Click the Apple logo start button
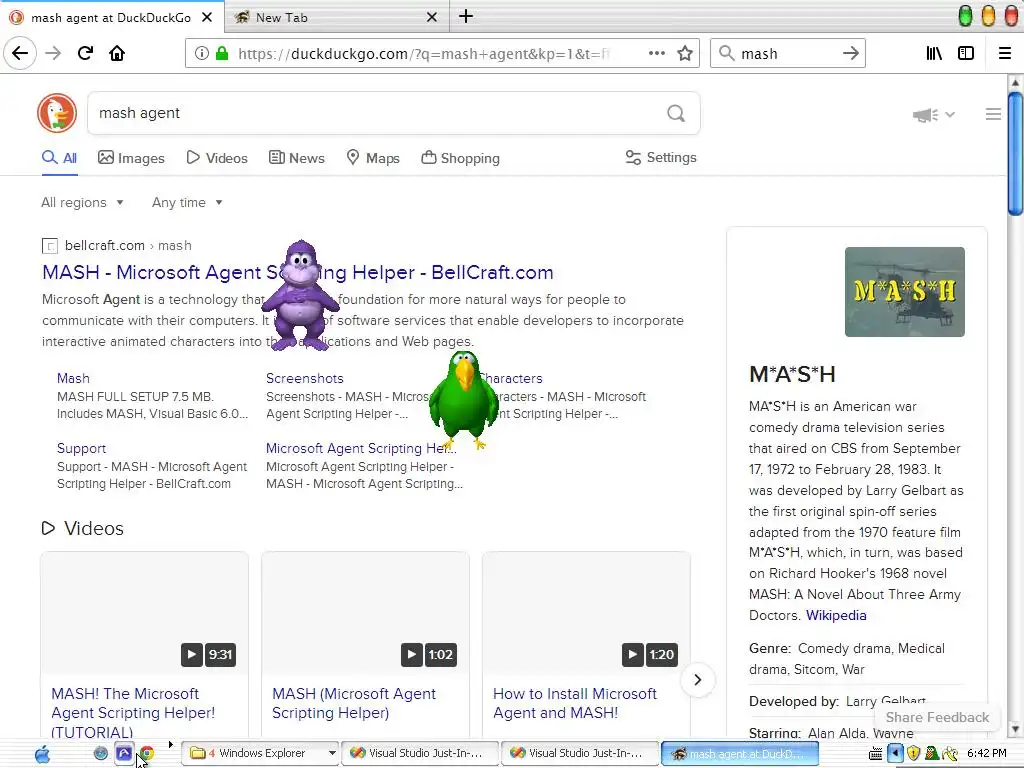 (x=42, y=754)
